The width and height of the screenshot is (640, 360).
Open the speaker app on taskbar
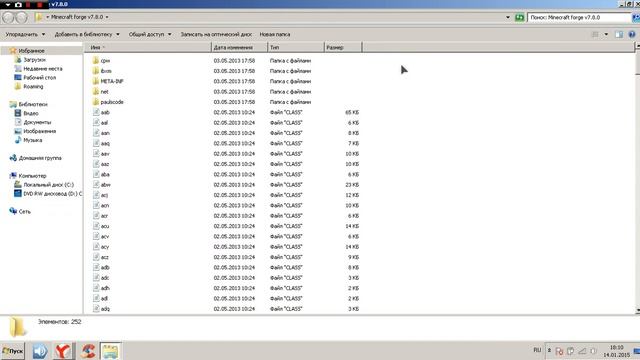[40, 351]
